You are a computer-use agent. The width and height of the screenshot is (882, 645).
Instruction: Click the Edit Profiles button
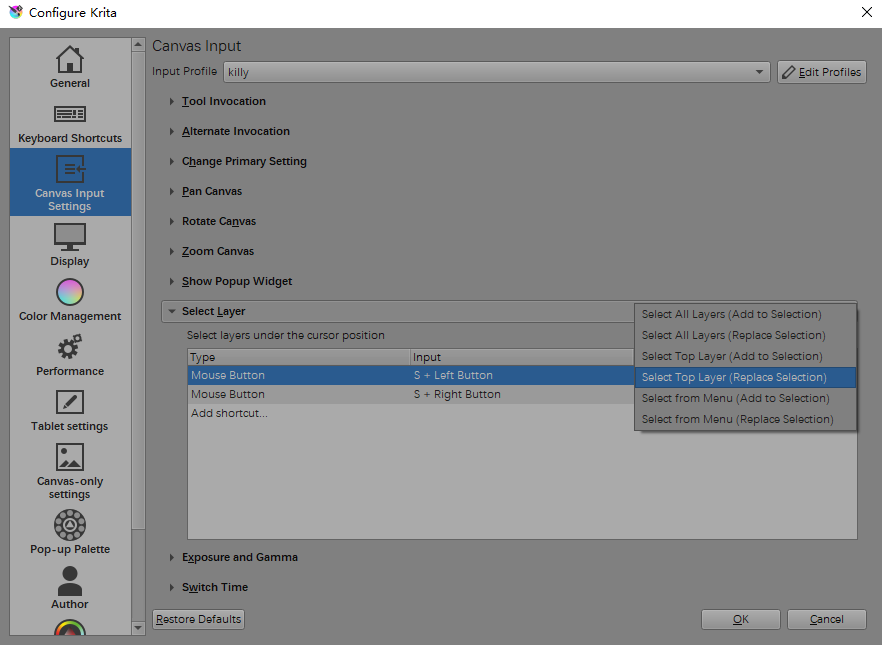(822, 72)
